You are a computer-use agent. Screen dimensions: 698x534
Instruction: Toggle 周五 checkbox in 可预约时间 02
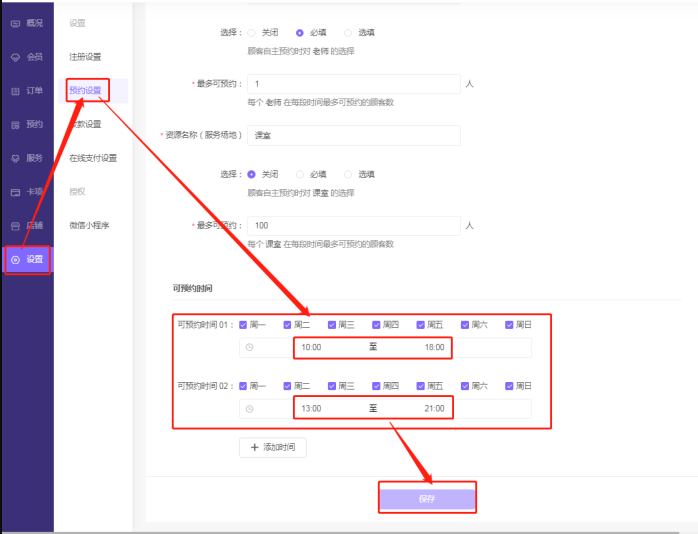coord(420,386)
